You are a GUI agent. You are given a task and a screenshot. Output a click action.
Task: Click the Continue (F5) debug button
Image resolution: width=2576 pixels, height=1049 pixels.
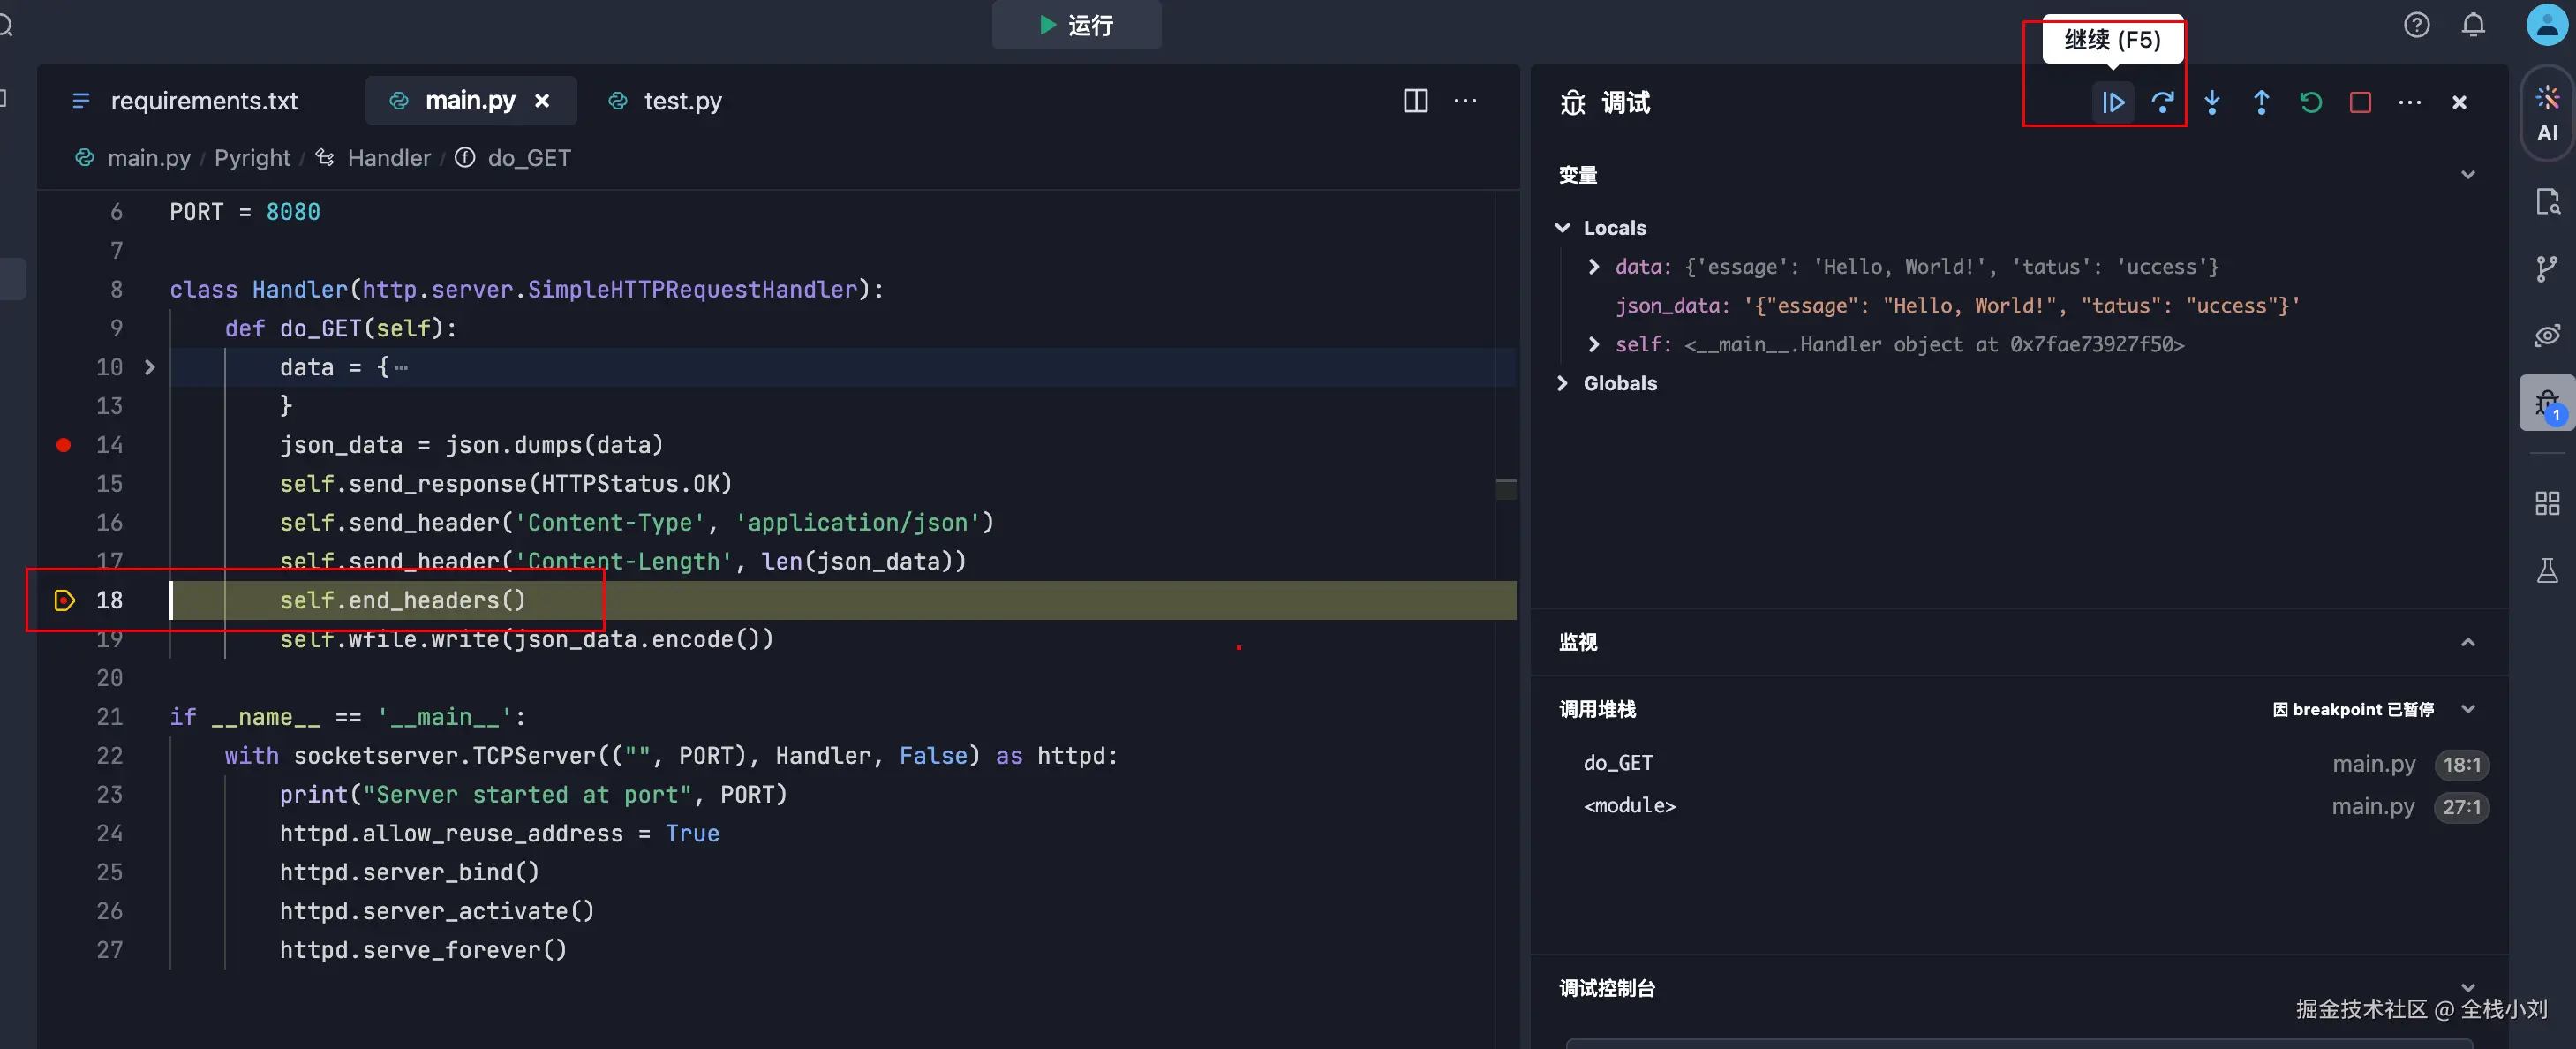2112,102
